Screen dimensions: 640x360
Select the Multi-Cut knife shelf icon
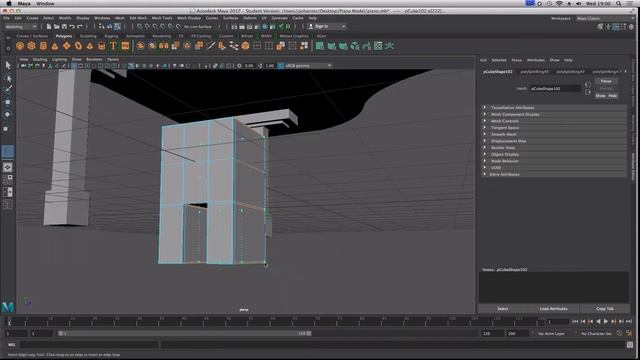[211, 46]
